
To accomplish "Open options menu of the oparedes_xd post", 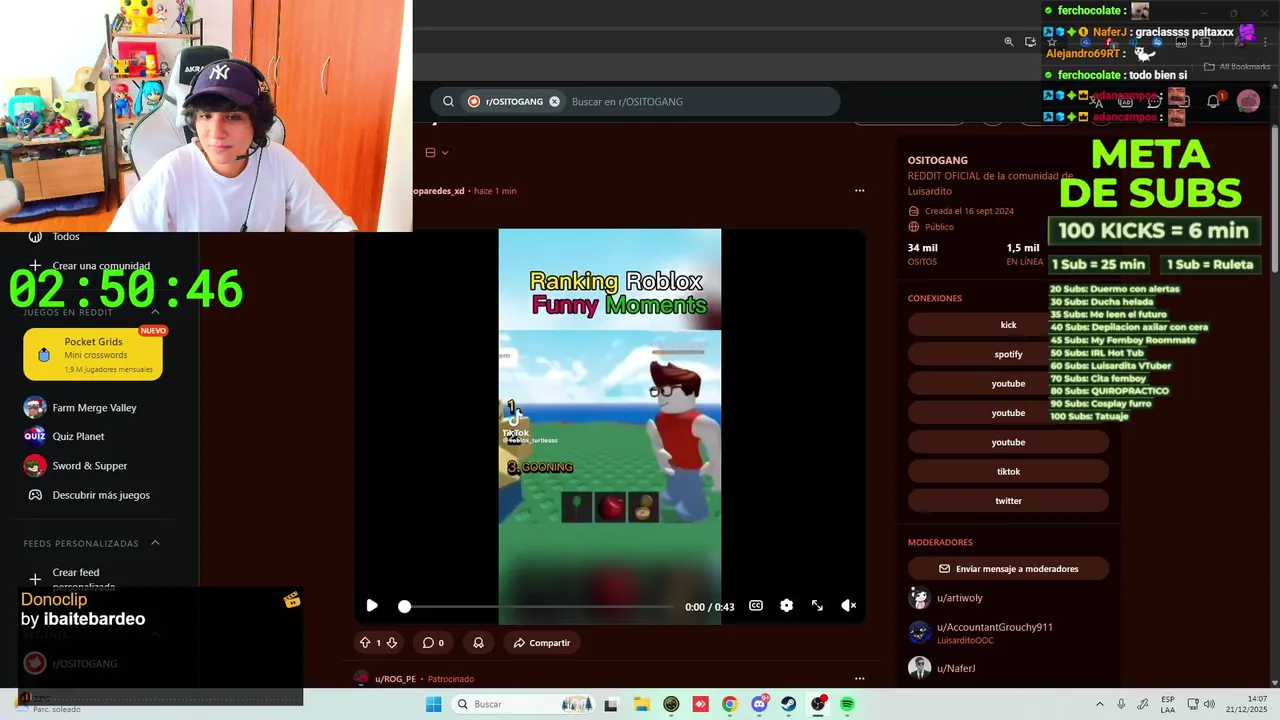I will pyautogui.click(x=859, y=190).
